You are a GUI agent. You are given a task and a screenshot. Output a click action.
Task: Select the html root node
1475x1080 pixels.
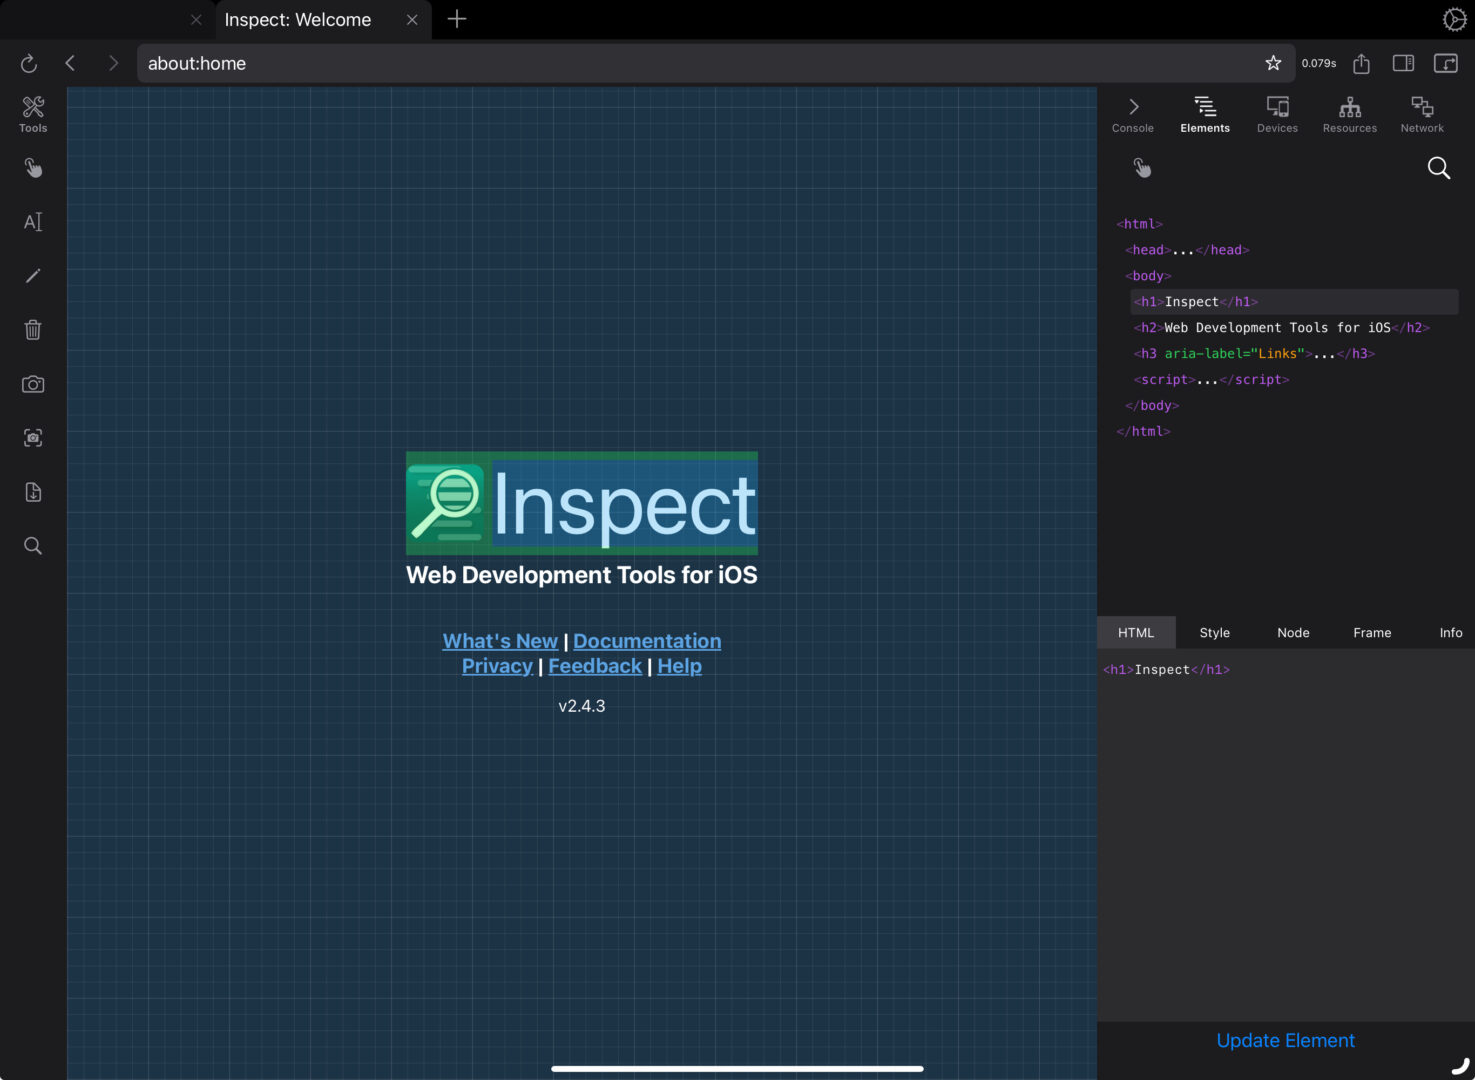[1140, 224]
